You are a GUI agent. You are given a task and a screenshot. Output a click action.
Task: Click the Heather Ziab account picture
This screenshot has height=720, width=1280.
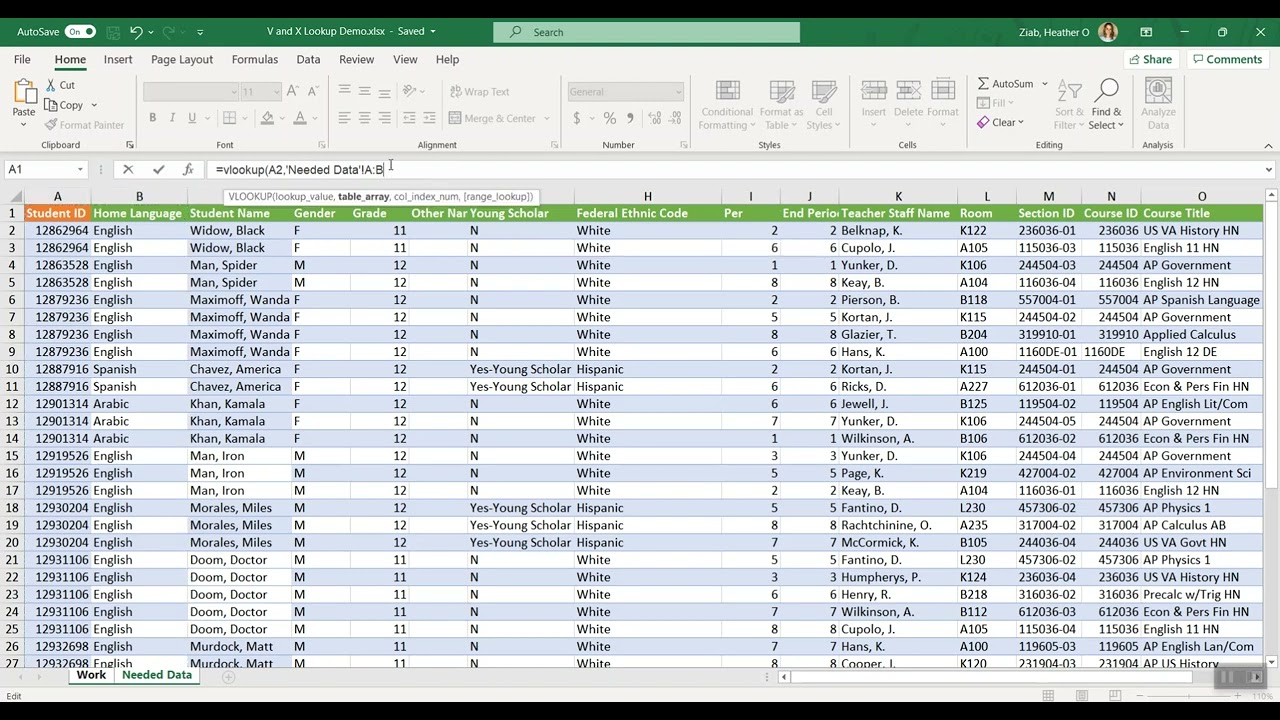(1108, 32)
